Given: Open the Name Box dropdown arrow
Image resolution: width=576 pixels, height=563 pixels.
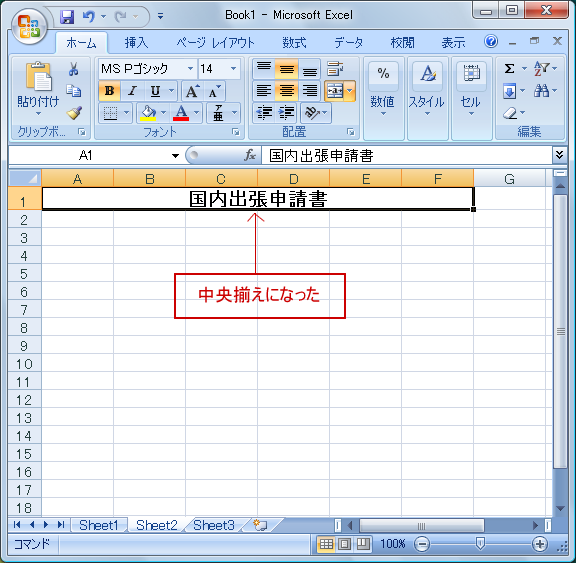Looking at the screenshot, I should 175,156.
